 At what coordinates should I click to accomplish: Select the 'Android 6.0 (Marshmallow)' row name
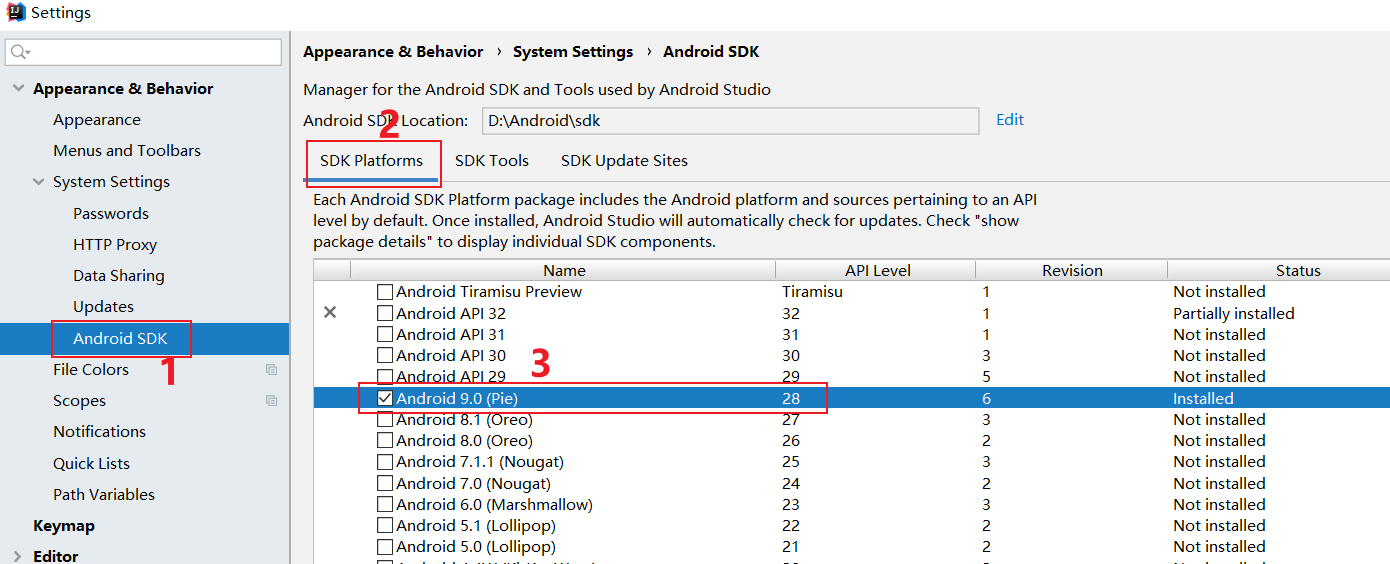pyautogui.click(x=494, y=505)
